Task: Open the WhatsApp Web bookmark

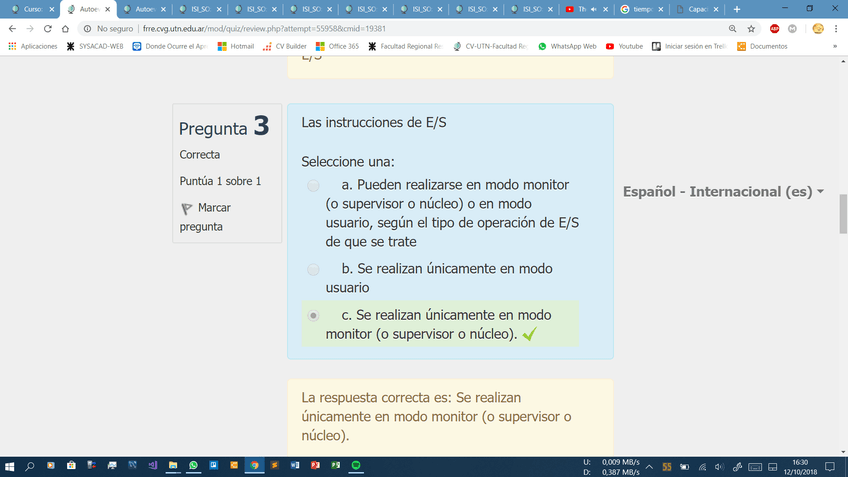Action: 567,46
